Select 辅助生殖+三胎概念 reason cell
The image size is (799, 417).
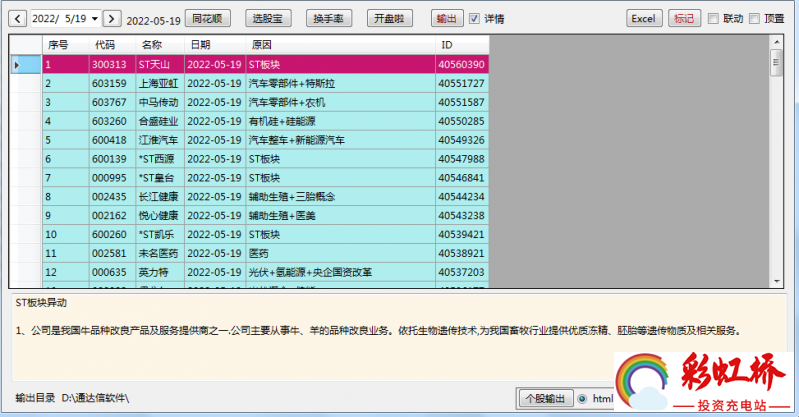pyautogui.click(x=340, y=197)
